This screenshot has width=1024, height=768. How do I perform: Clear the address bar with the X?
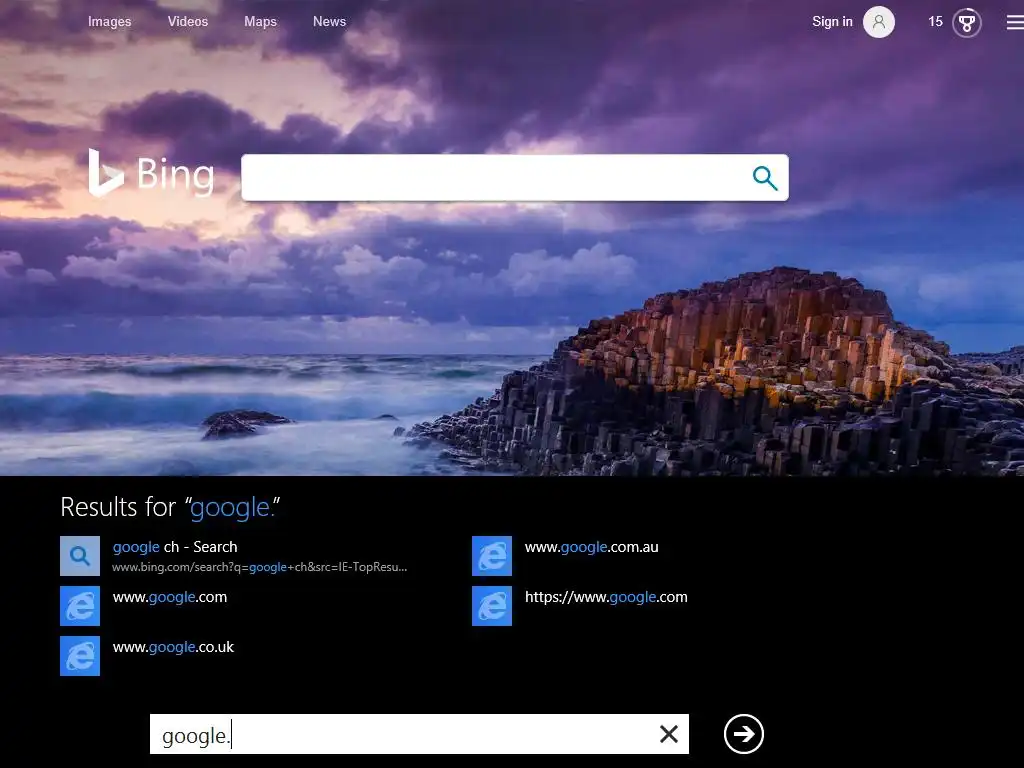click(x=669, y=734)
